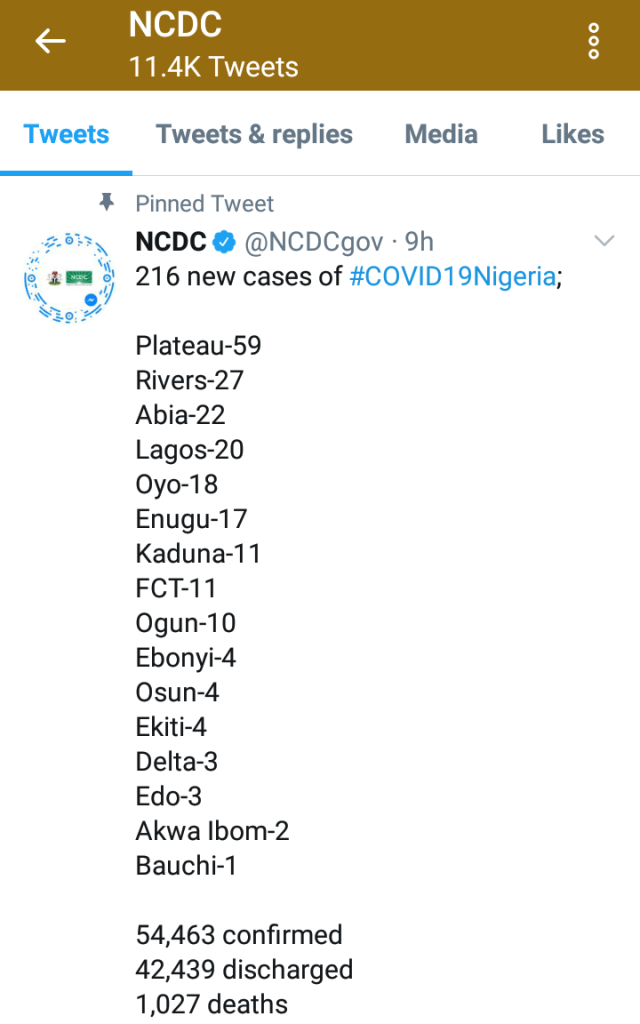The image size is (640, 1024).
Task: Click the NCDC title in header
Action: pos(174,26)
